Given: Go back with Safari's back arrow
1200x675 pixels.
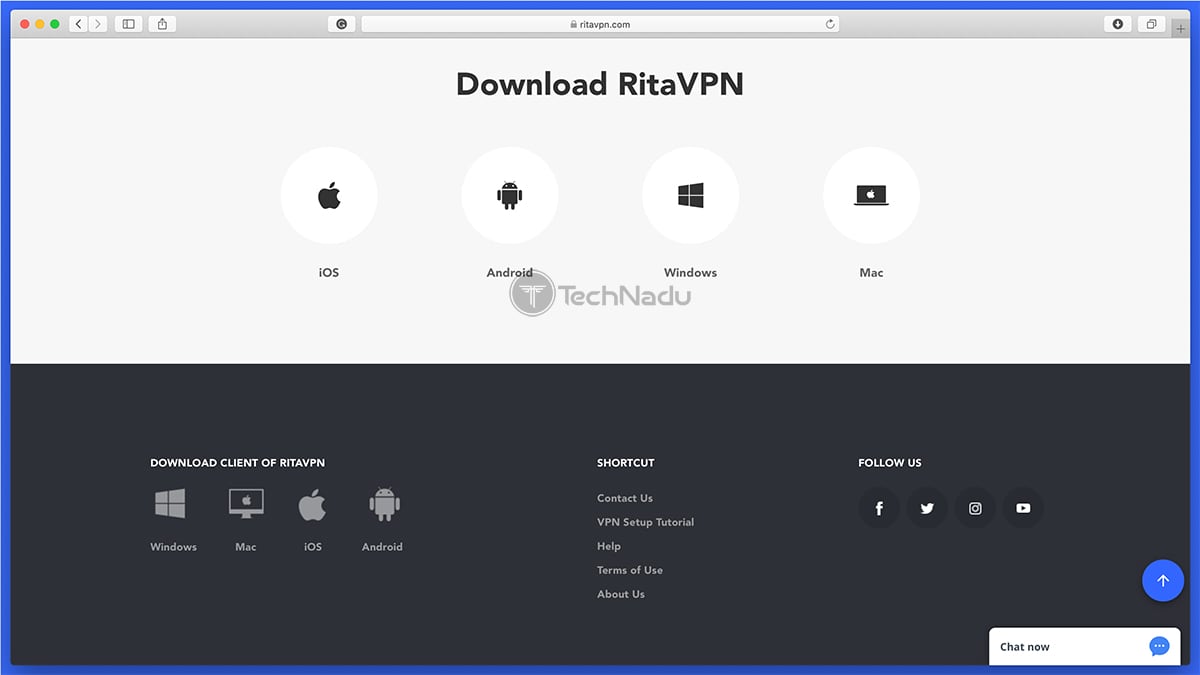Looking at the screenshot, I should 79,24.
